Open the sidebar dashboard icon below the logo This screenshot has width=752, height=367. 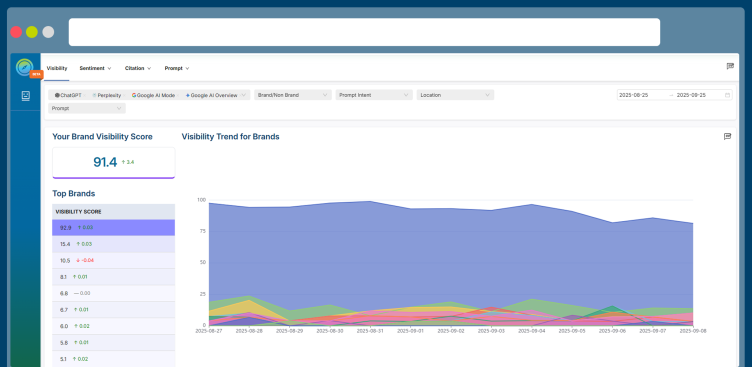coord(26,96)
